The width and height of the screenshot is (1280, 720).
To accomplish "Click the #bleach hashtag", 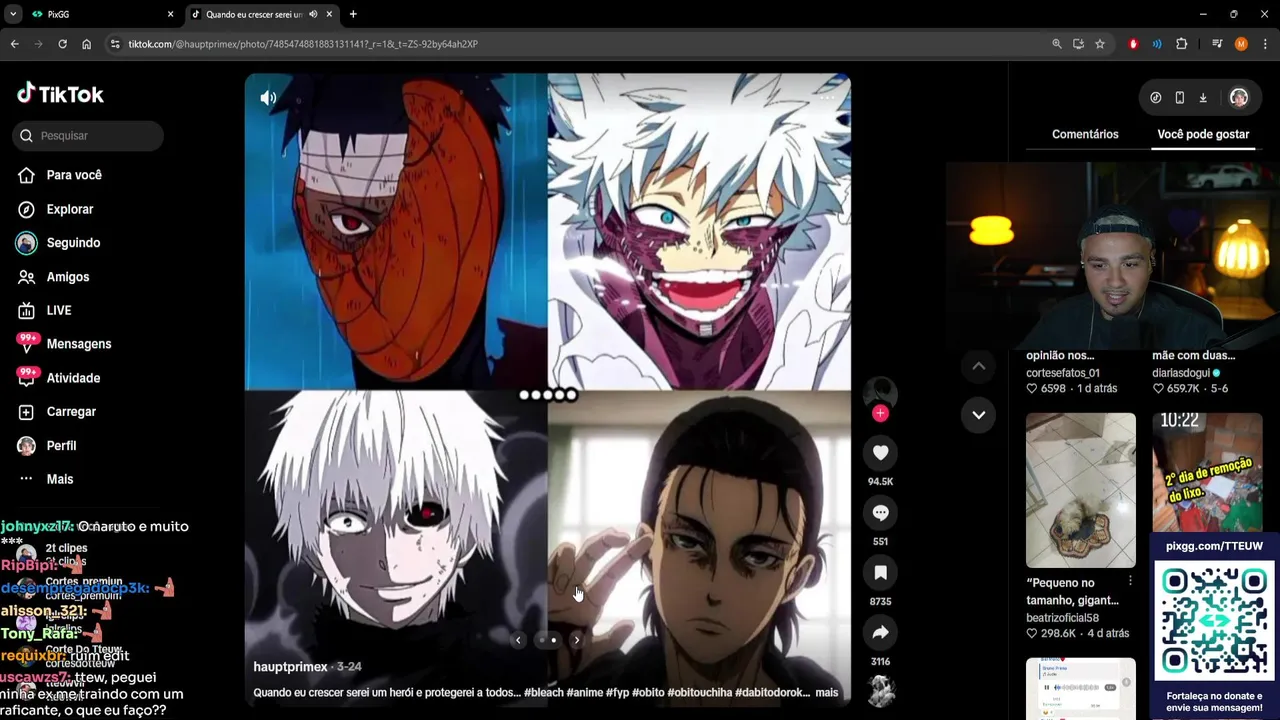I will [544, 692].
